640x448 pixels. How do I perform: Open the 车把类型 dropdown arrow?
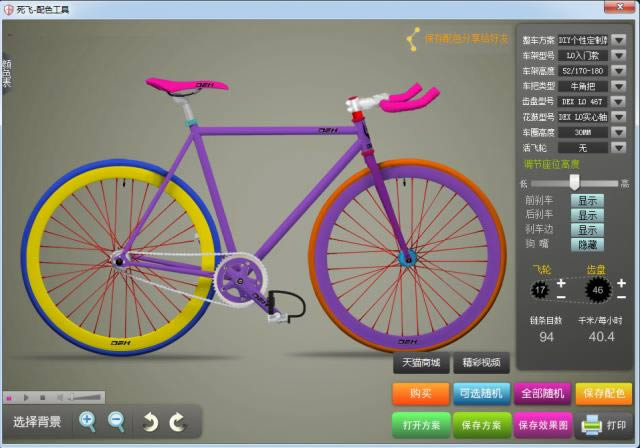pyautogui.click(x=619, y=86)
